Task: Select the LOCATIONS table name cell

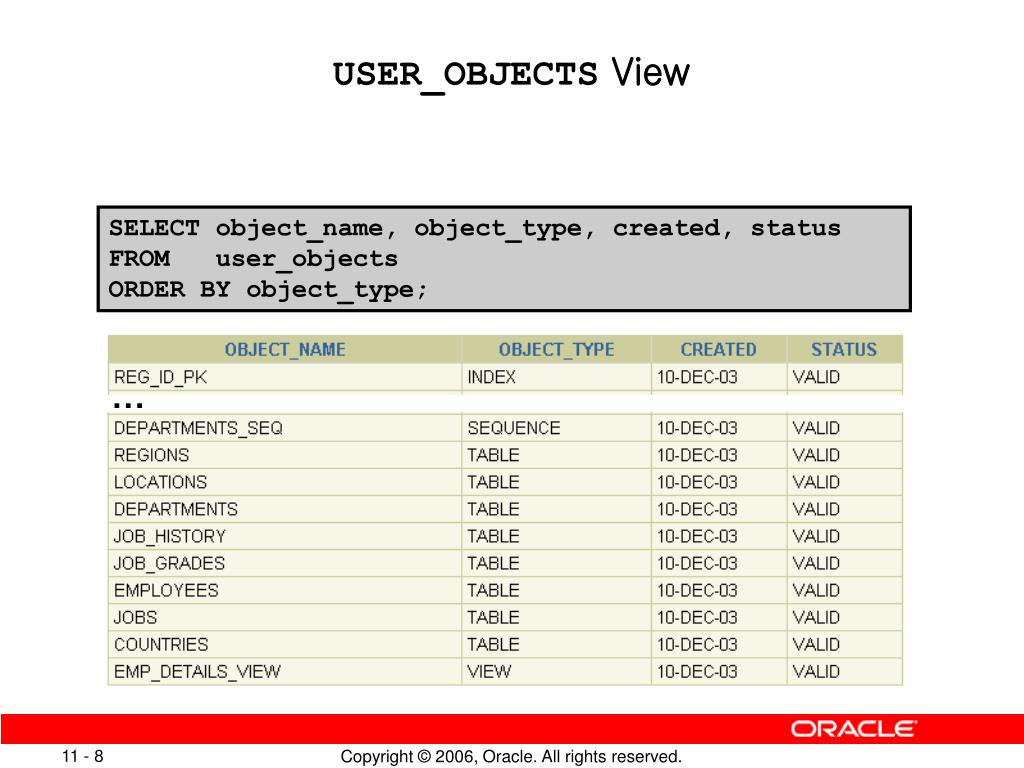Action: click(x=285, y=482)
